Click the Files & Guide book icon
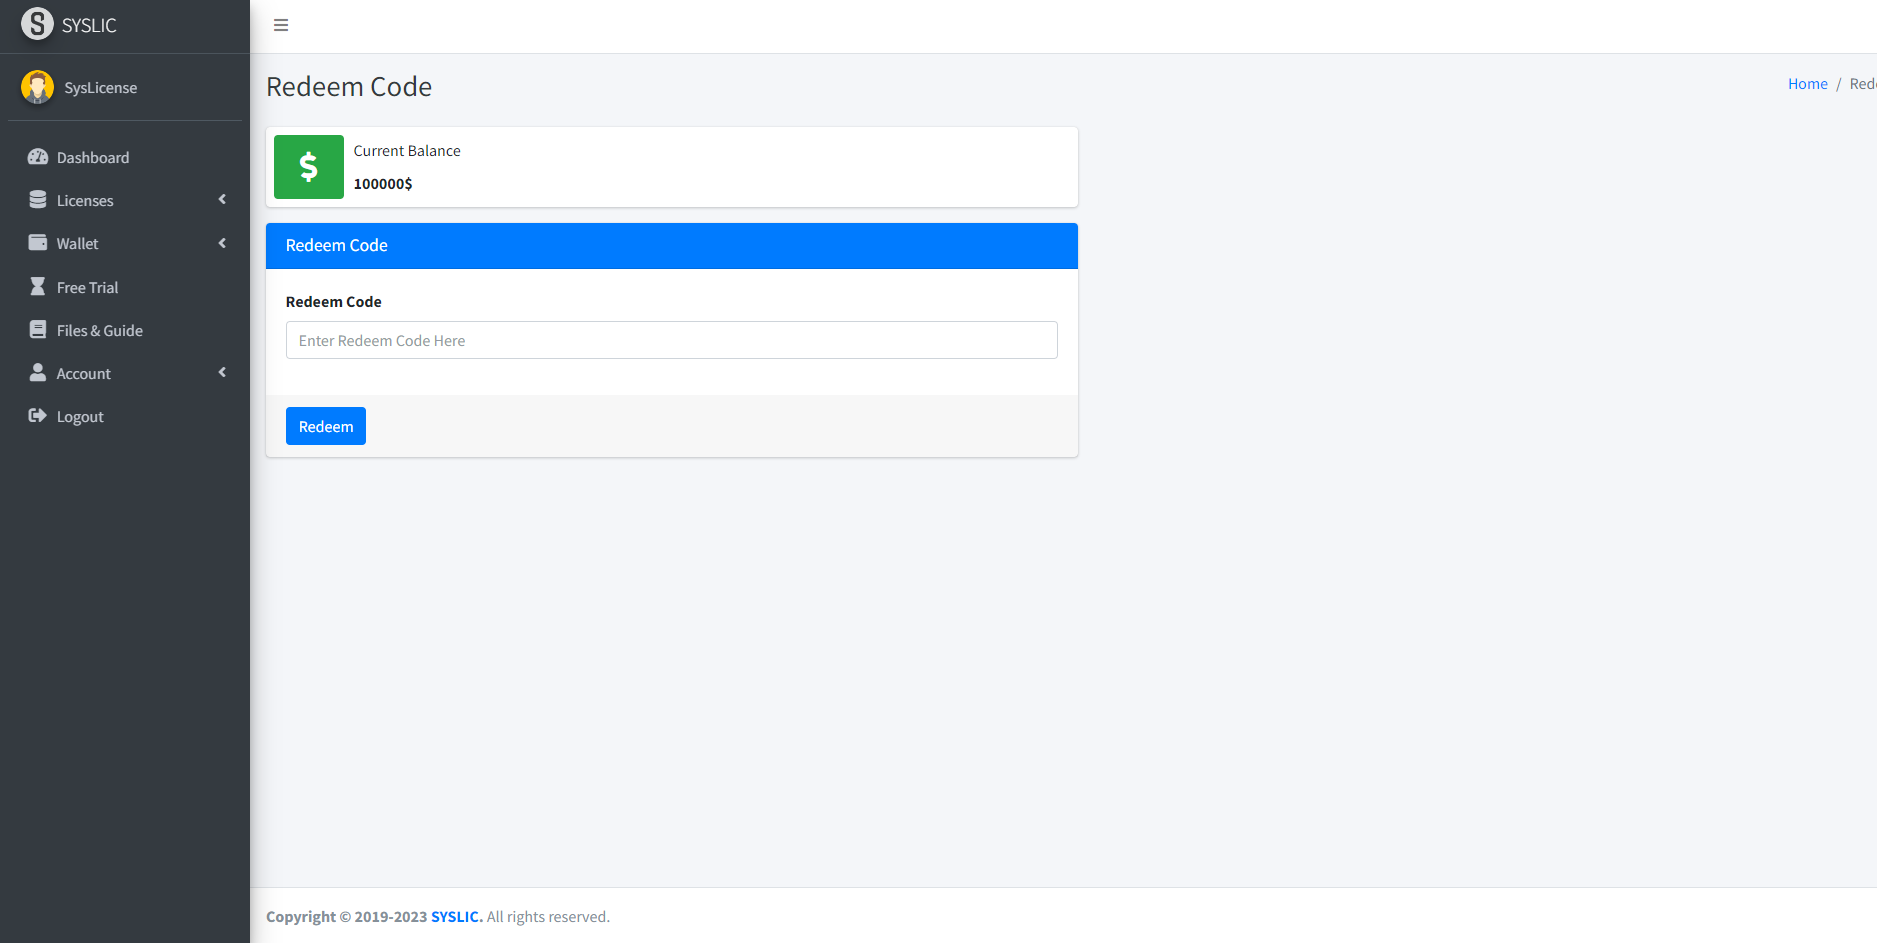1877x943 pixels. (x=38, y=330)
